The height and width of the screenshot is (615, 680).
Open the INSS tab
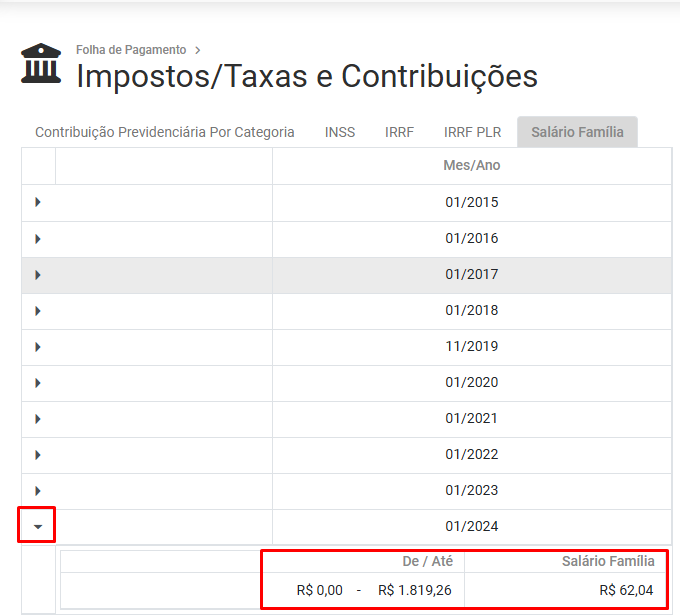pyautogui.click(x=340, y=132)
